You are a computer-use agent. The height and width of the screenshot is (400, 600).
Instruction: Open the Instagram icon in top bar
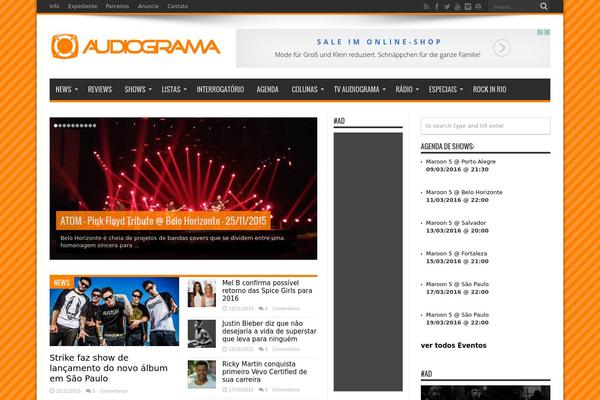468,7
